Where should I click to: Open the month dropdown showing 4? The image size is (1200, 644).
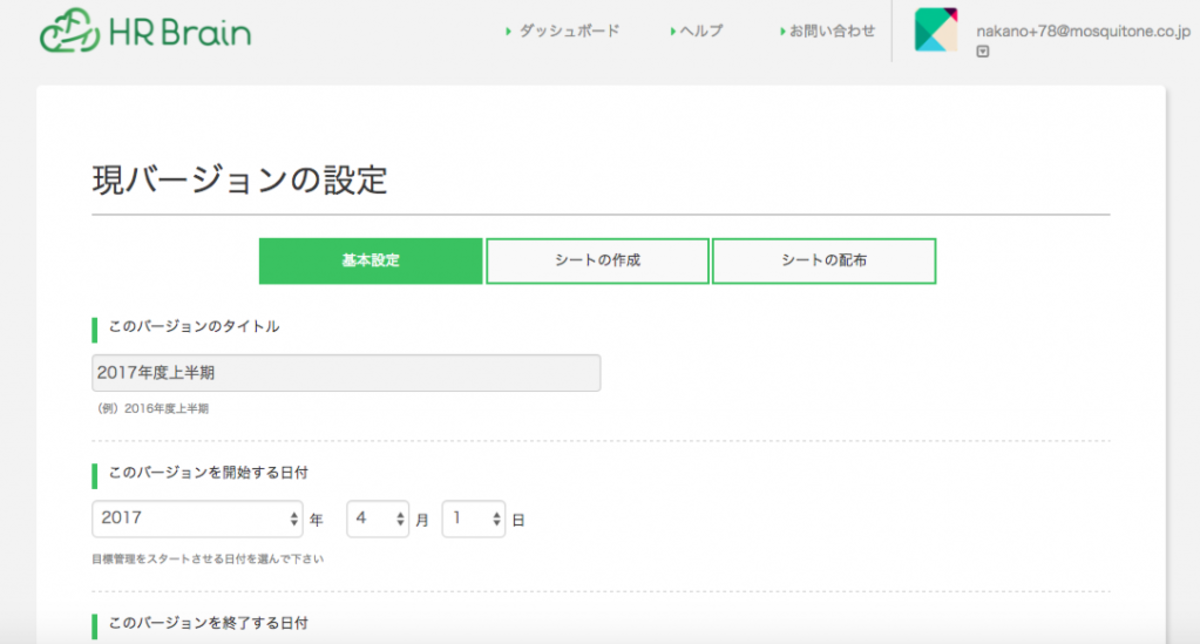(377, 519)
